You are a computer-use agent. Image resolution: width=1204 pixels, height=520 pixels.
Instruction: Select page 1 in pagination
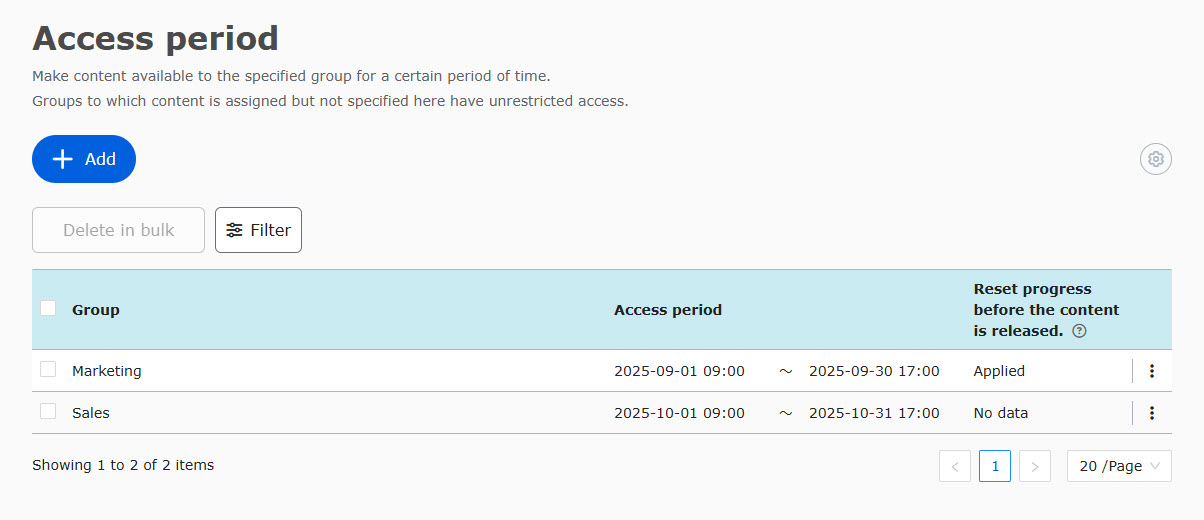click(x=995, y=466)
